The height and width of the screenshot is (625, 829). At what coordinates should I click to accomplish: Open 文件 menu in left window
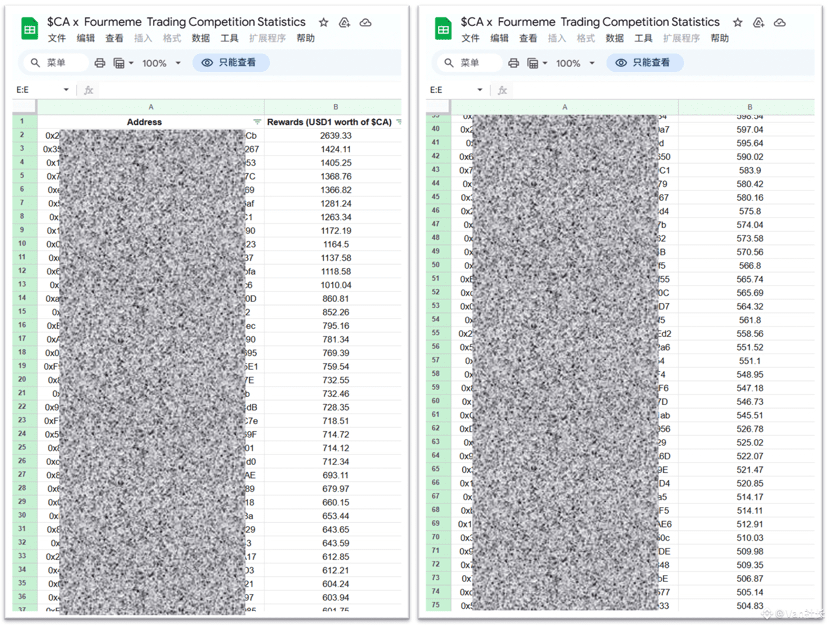click(57, 38)
